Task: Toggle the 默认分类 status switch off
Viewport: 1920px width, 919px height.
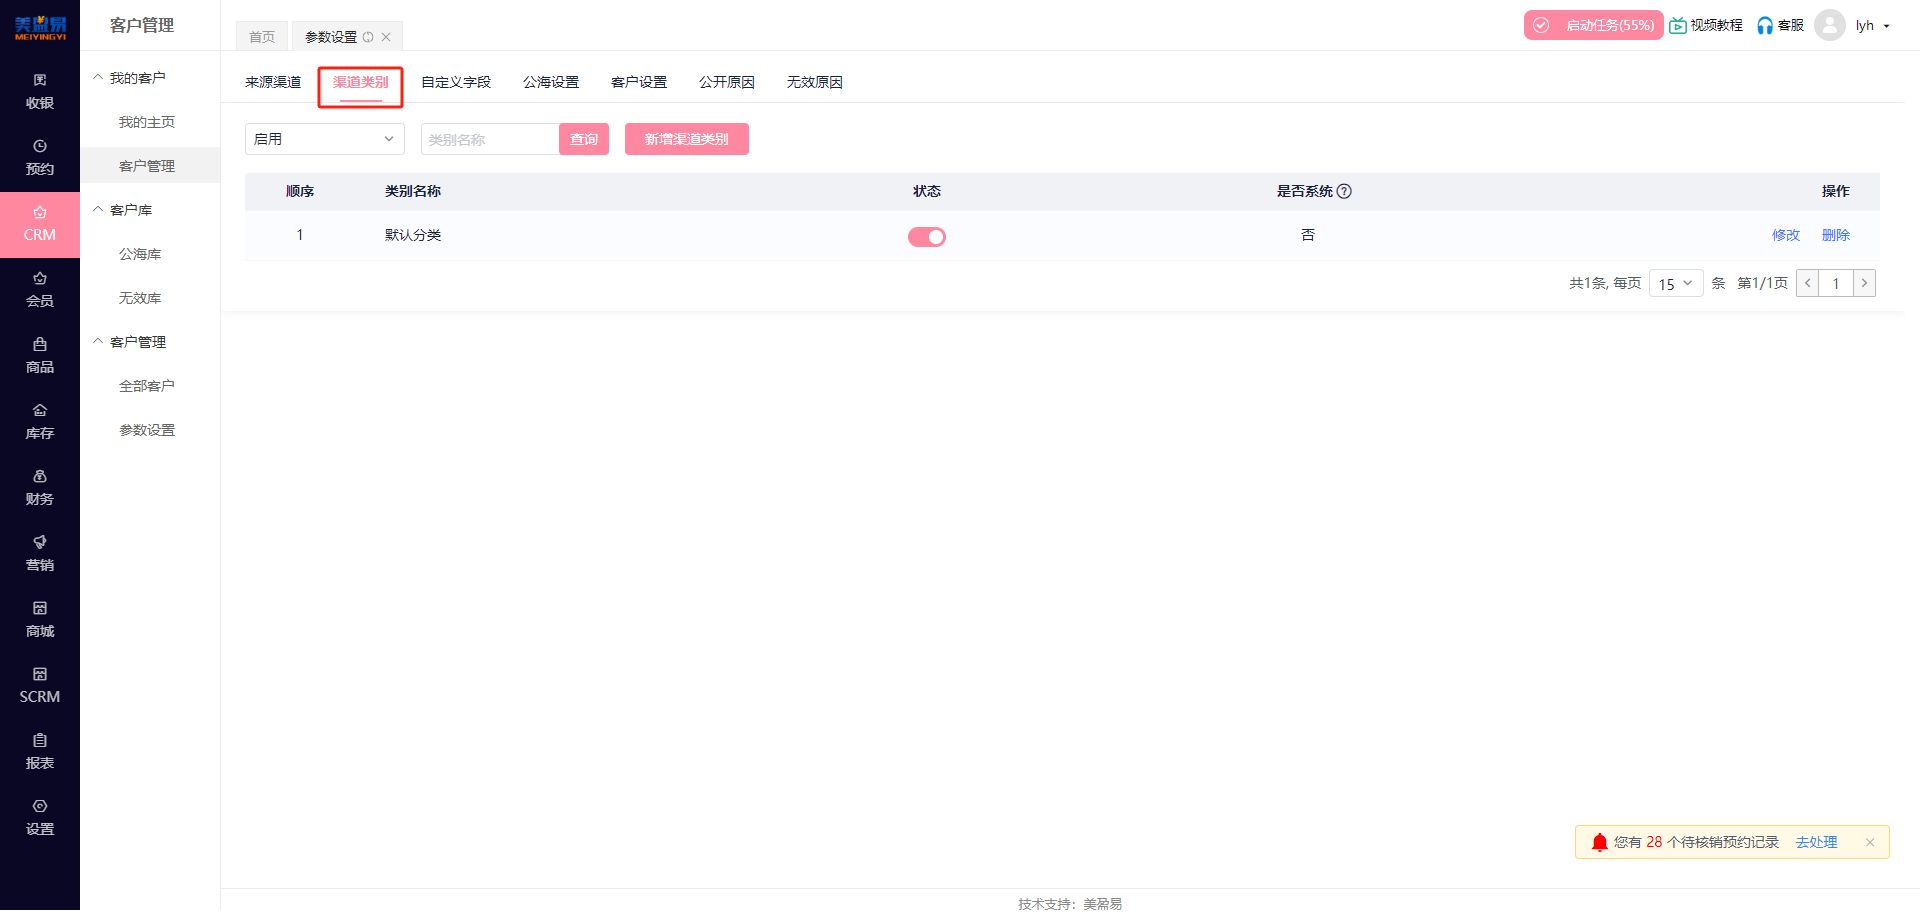Action: pos(926,236)
